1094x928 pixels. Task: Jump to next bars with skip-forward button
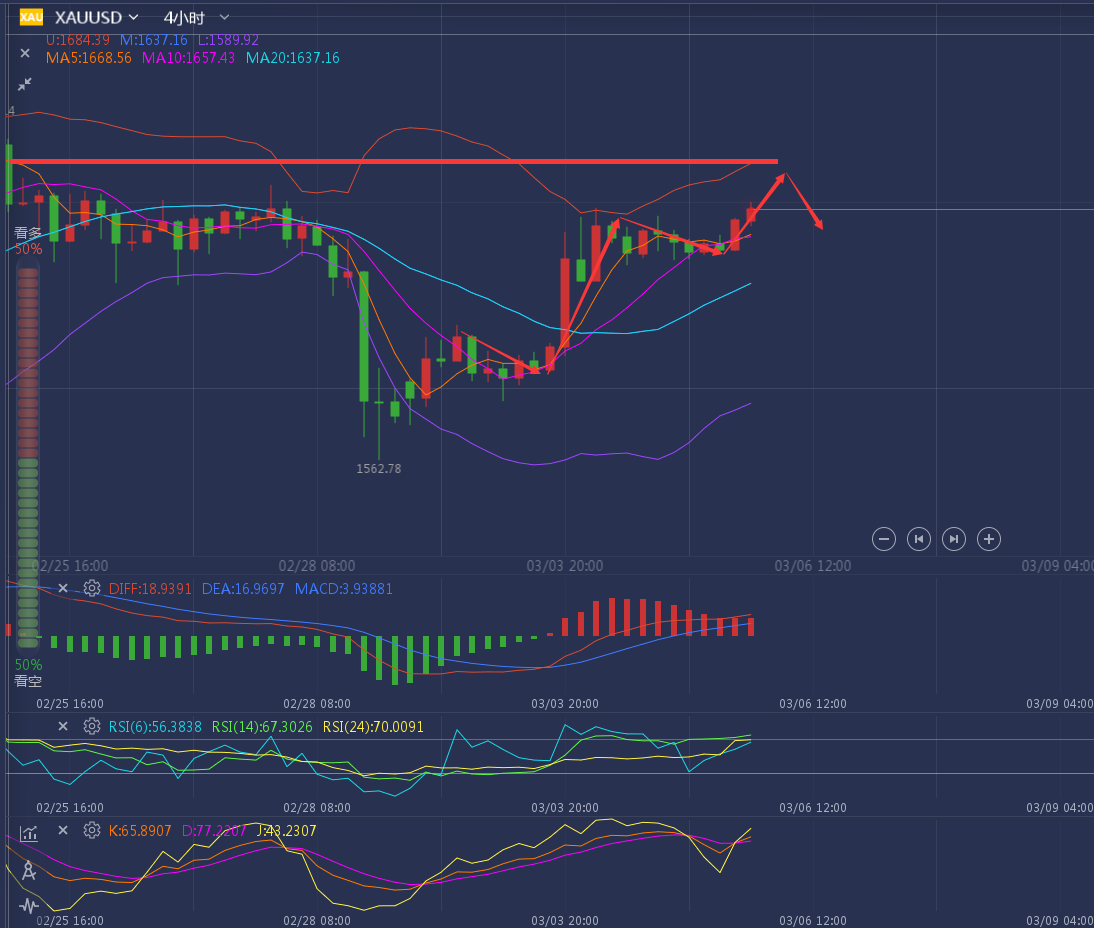pos(954,539)
